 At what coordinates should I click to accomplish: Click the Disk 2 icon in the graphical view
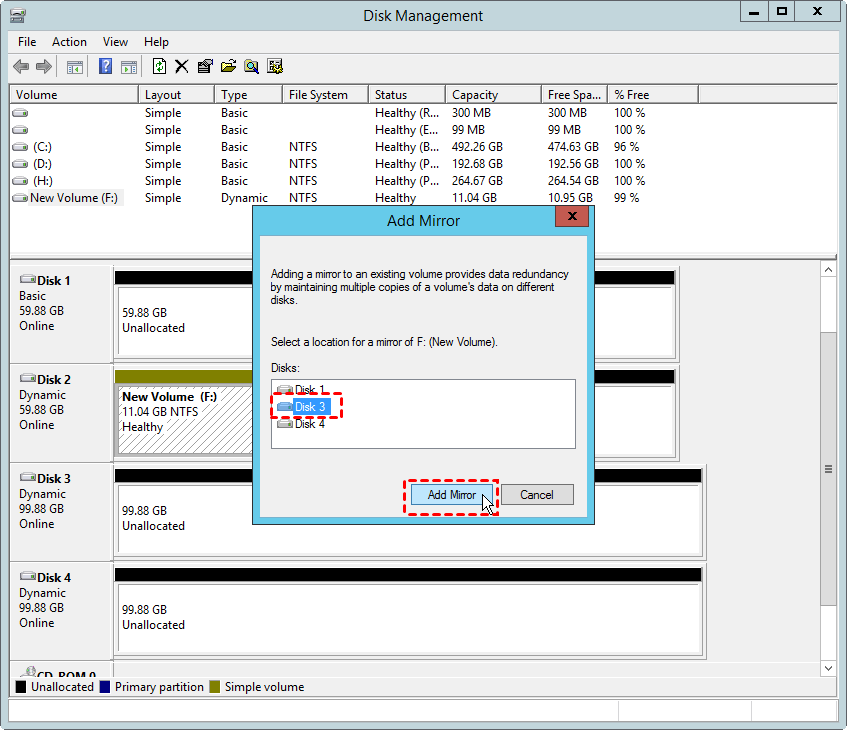click(x=28, y=378)
